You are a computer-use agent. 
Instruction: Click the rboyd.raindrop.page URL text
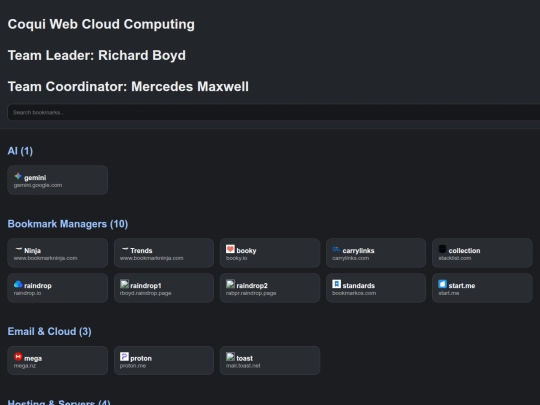point(146,293)
